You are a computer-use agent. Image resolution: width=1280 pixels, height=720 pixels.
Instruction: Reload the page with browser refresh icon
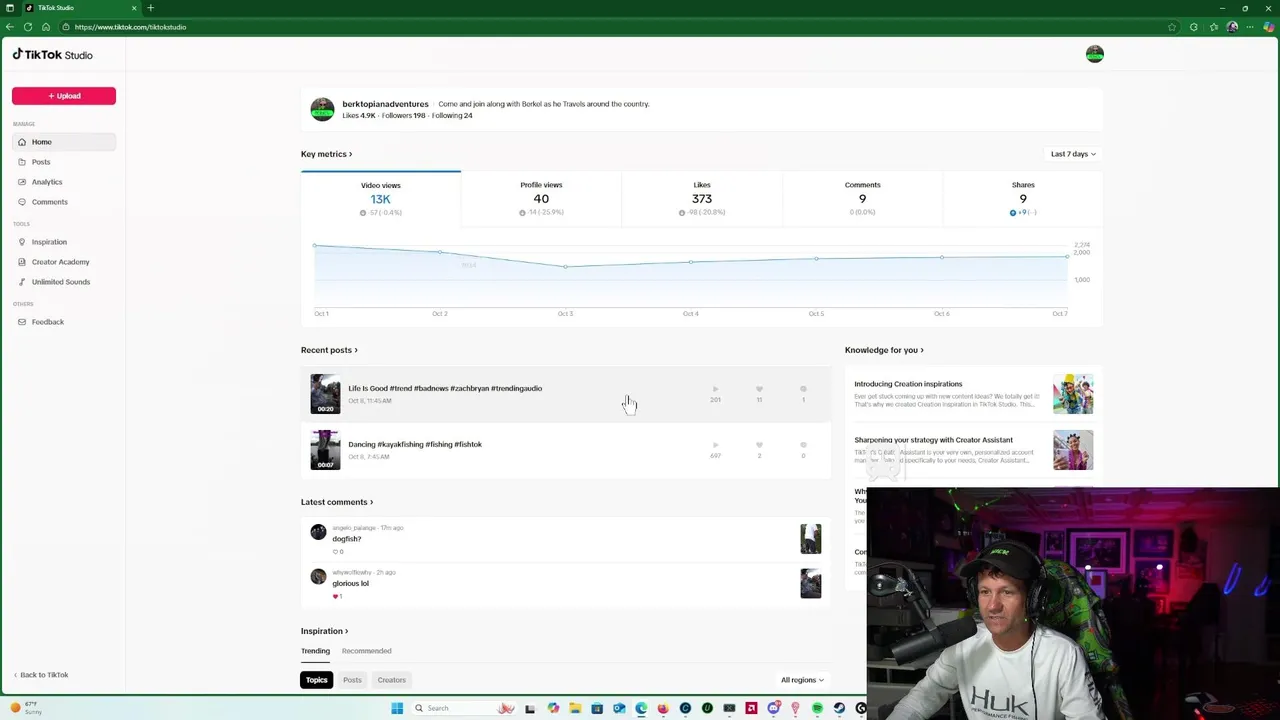tap(28, 27)
